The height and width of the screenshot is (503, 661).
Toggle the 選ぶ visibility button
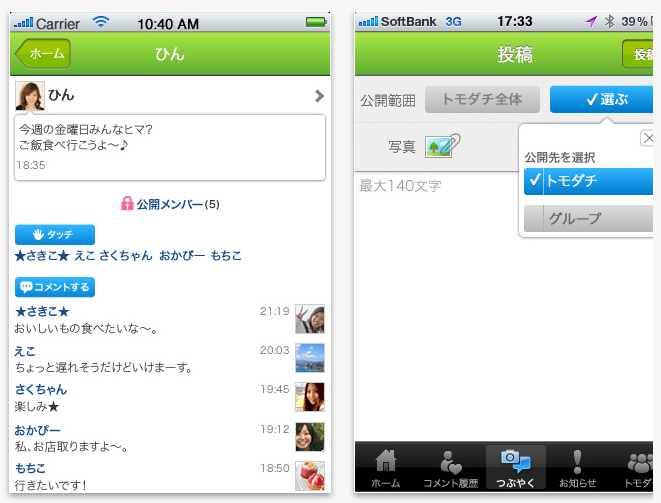602,100
